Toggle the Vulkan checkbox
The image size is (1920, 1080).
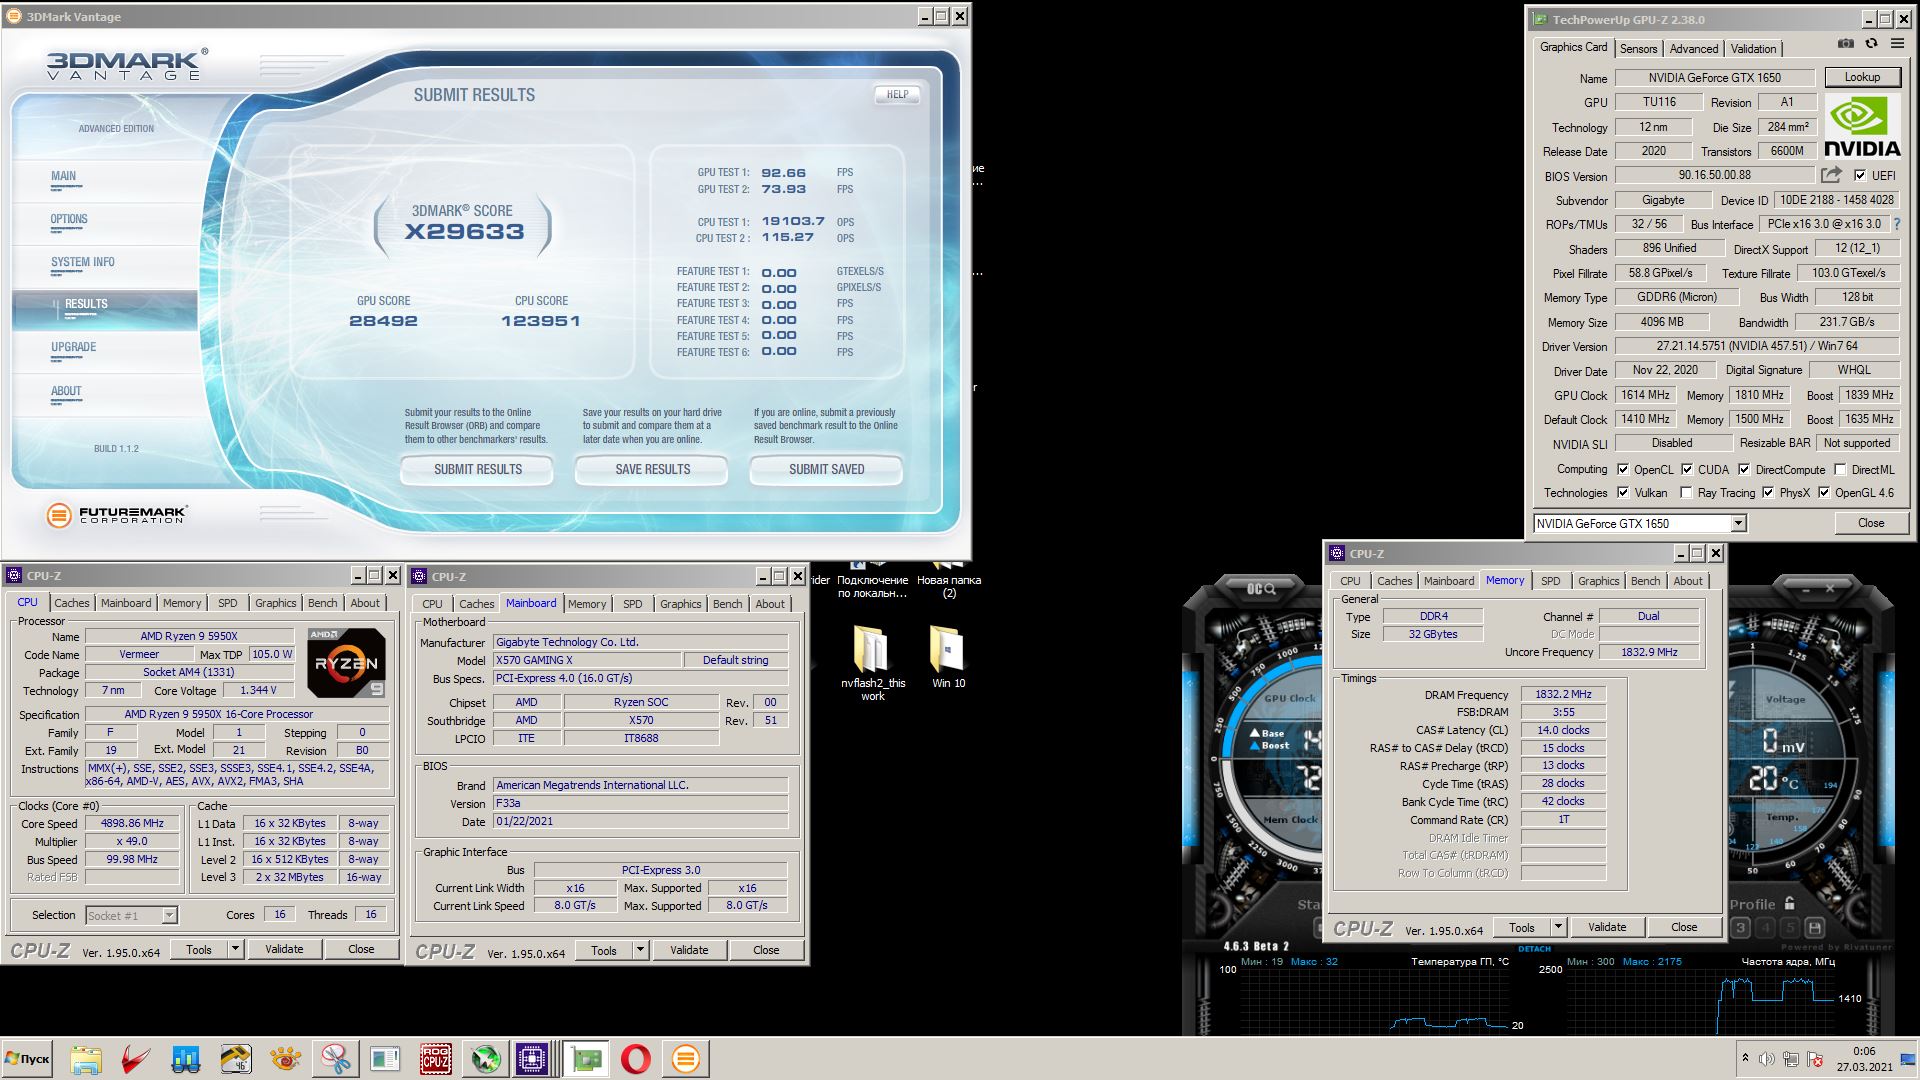1623,493
